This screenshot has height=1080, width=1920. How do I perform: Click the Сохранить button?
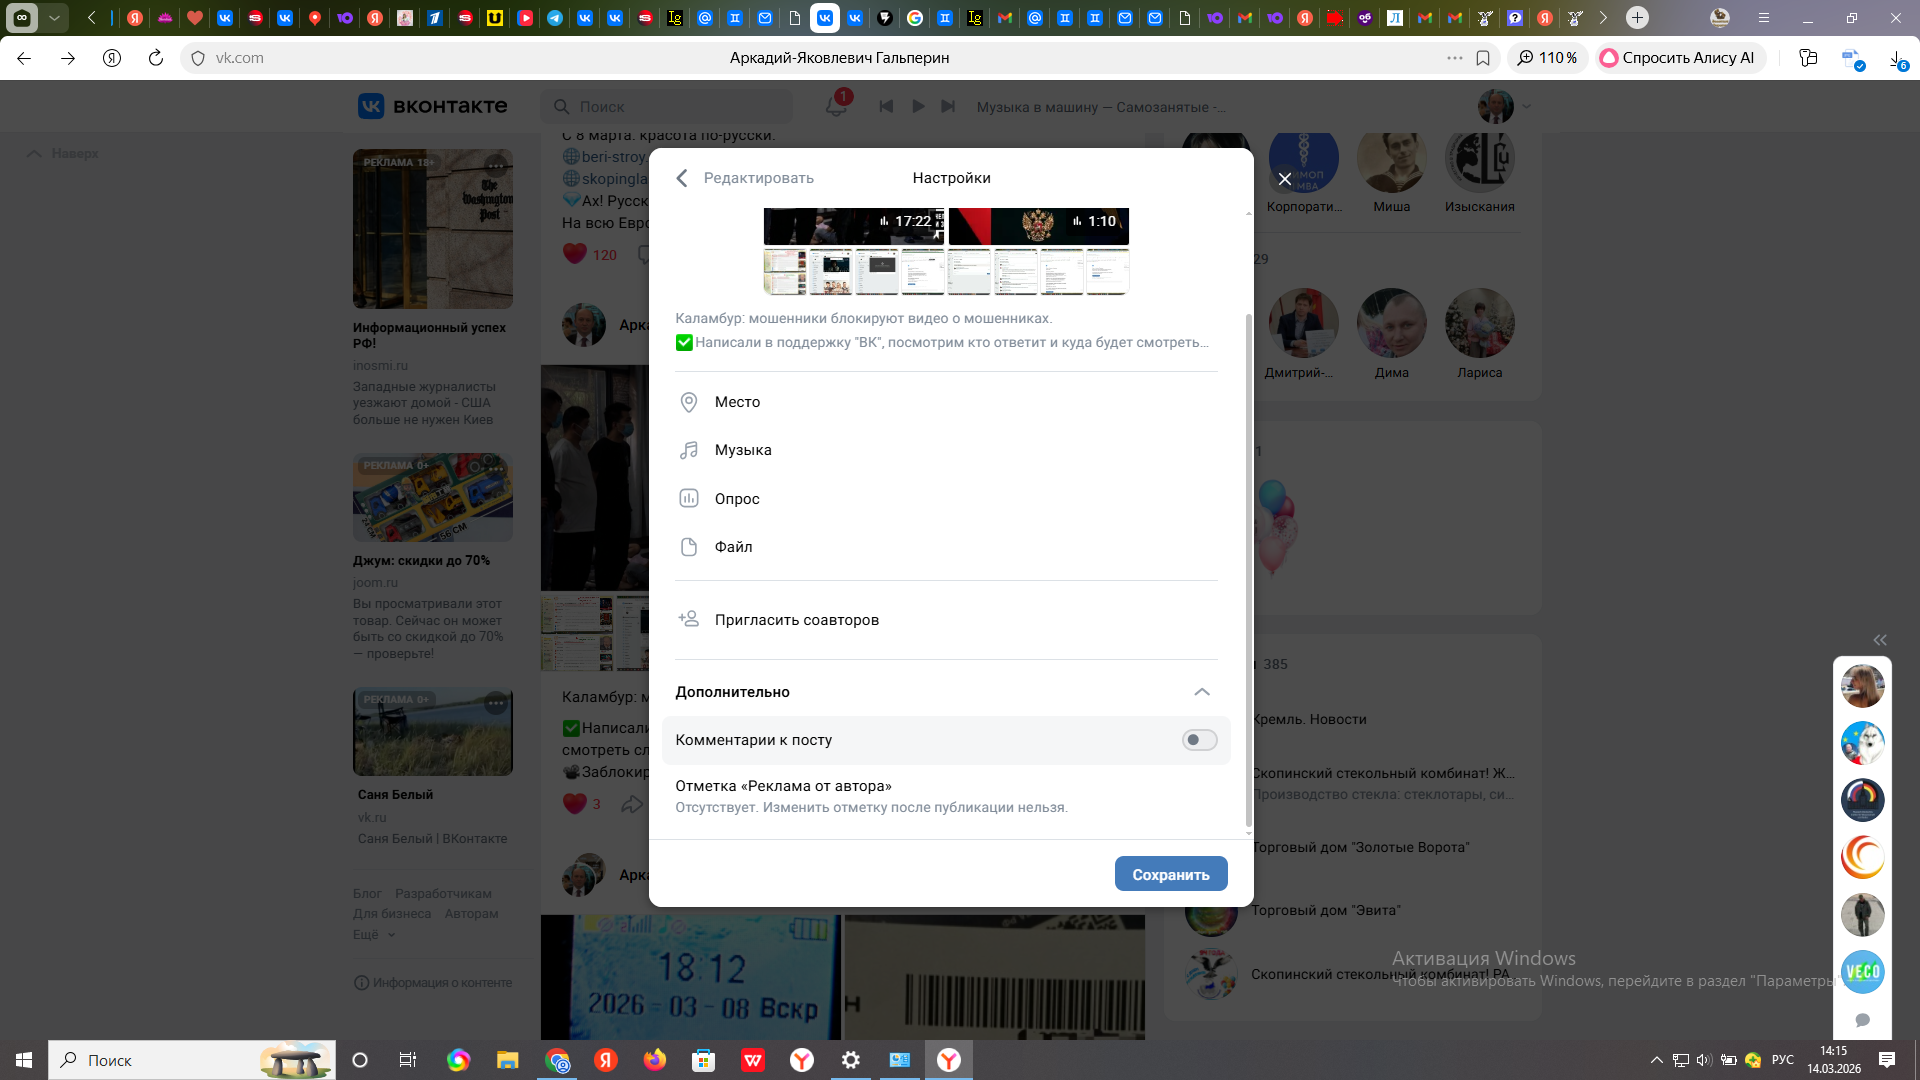tap(1170, 874)
